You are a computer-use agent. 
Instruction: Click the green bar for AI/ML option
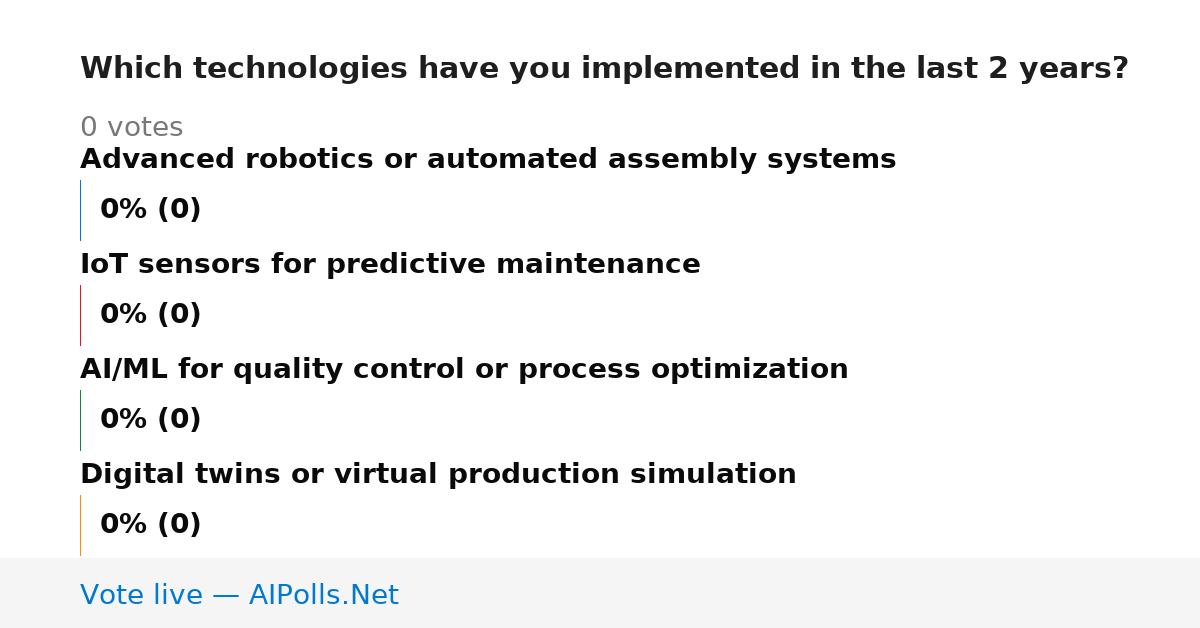click(80, 420)
